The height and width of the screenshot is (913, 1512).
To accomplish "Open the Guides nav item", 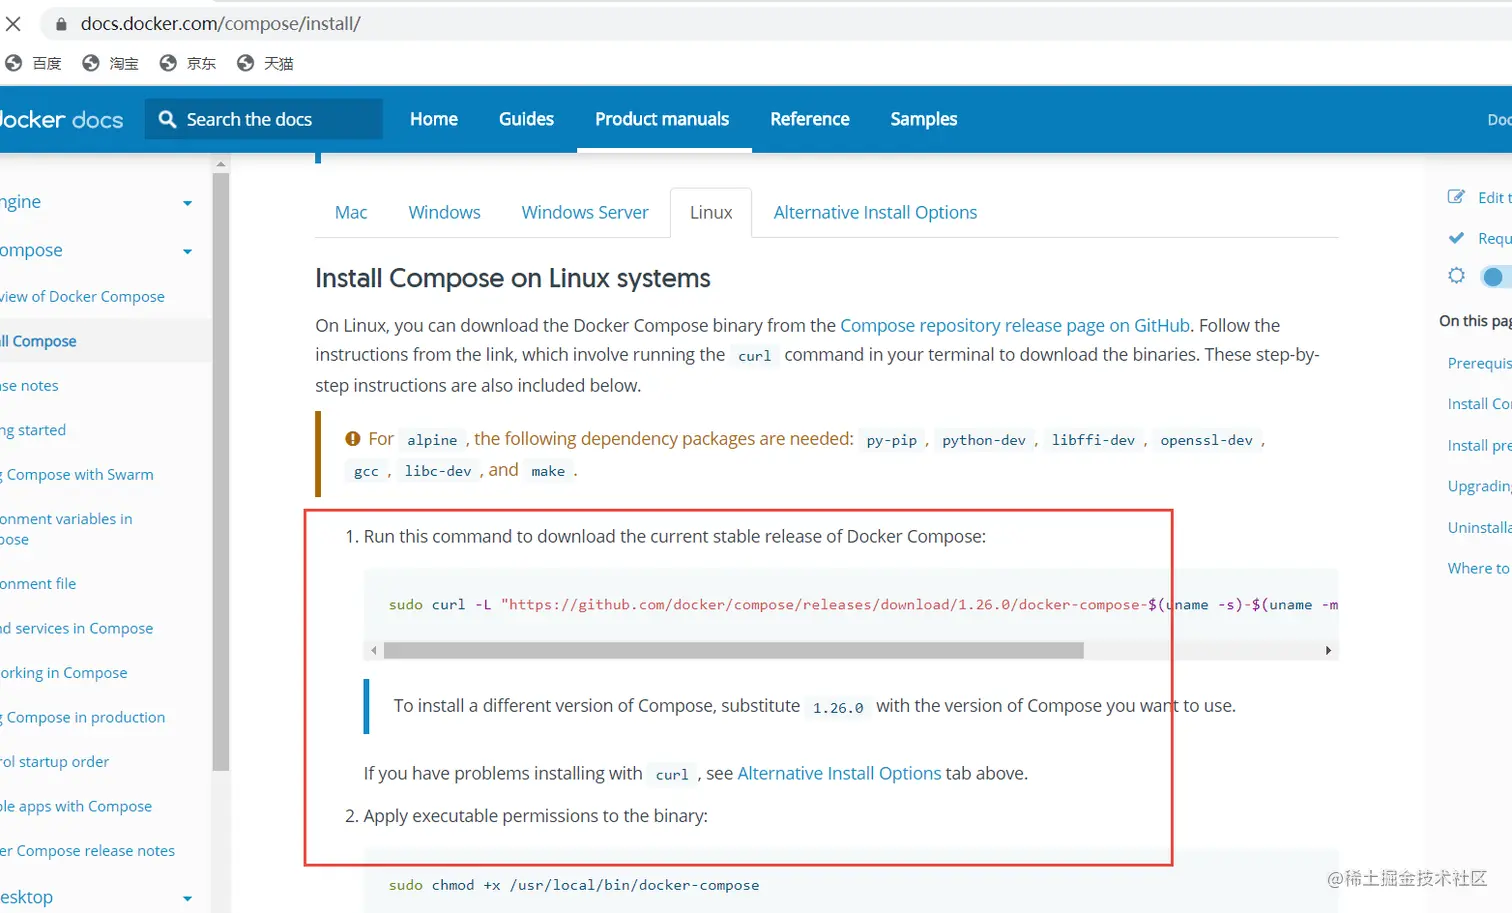I will coord(526,119).
